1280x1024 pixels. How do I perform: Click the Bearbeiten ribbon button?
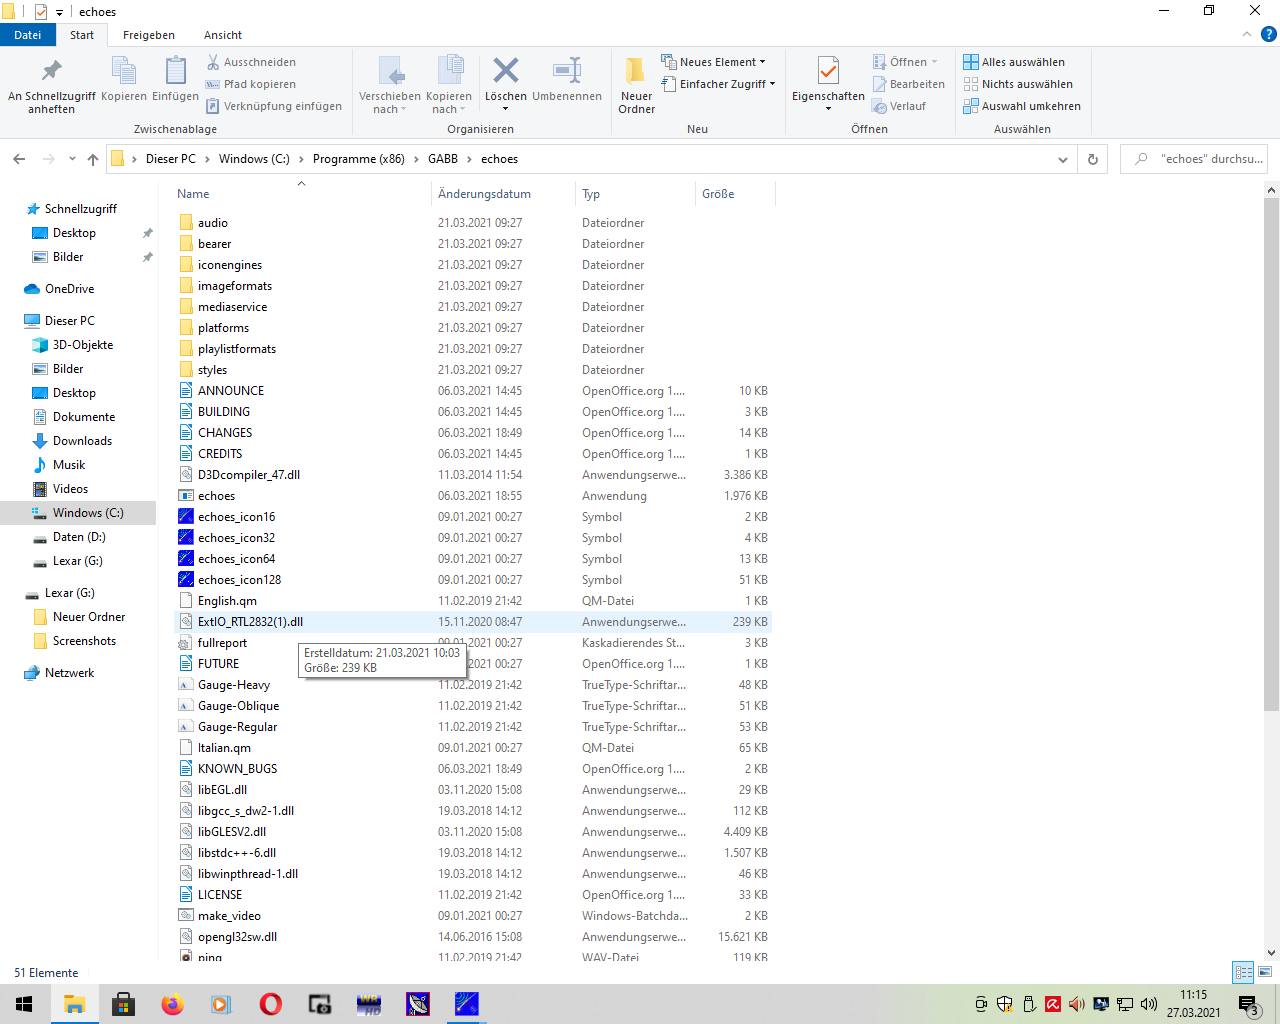[908, 84]
